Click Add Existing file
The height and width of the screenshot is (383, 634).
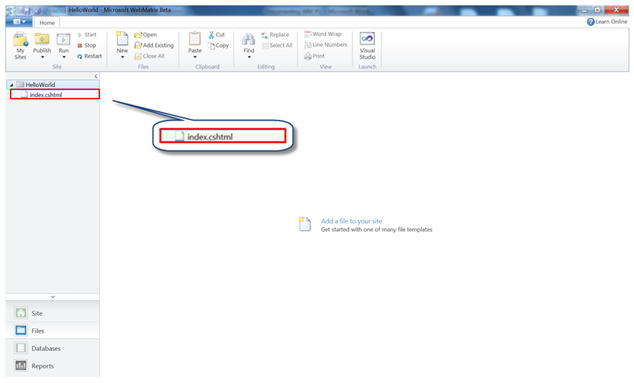[154, 45]
